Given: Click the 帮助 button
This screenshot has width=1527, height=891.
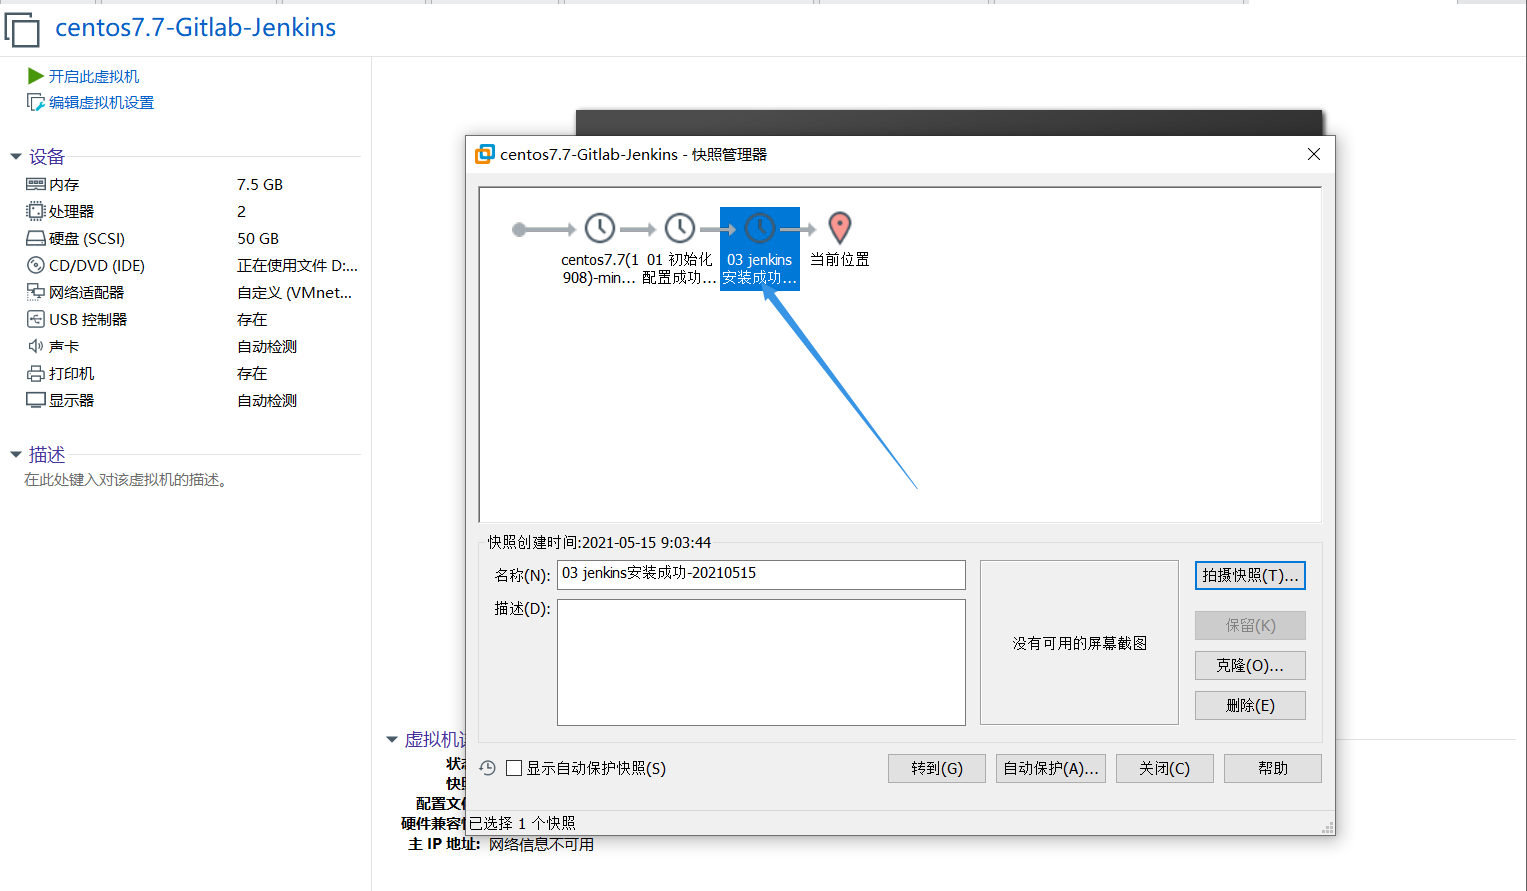Looking at the screenshot, I should click(1273, 768).
